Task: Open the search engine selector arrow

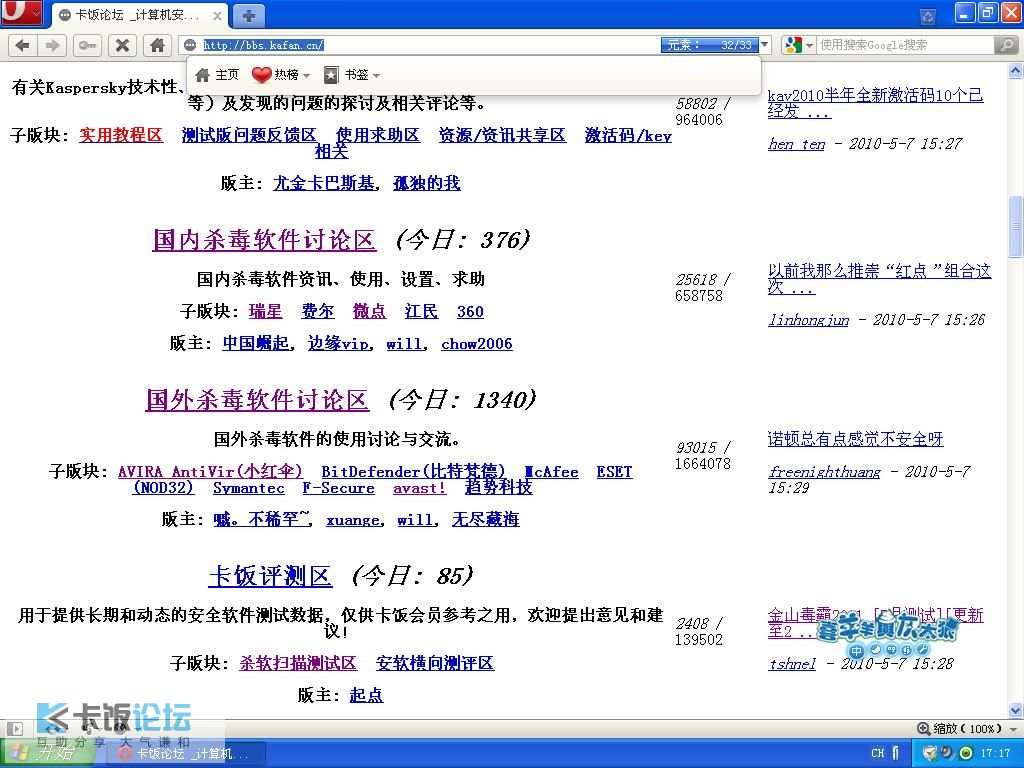Action: click(810, 45)
